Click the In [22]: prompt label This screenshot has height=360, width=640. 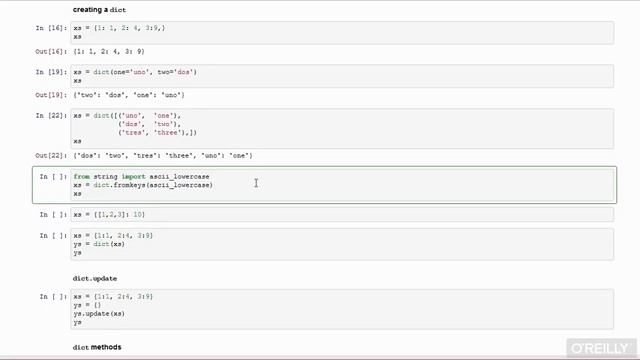click(x=51, y=116)
